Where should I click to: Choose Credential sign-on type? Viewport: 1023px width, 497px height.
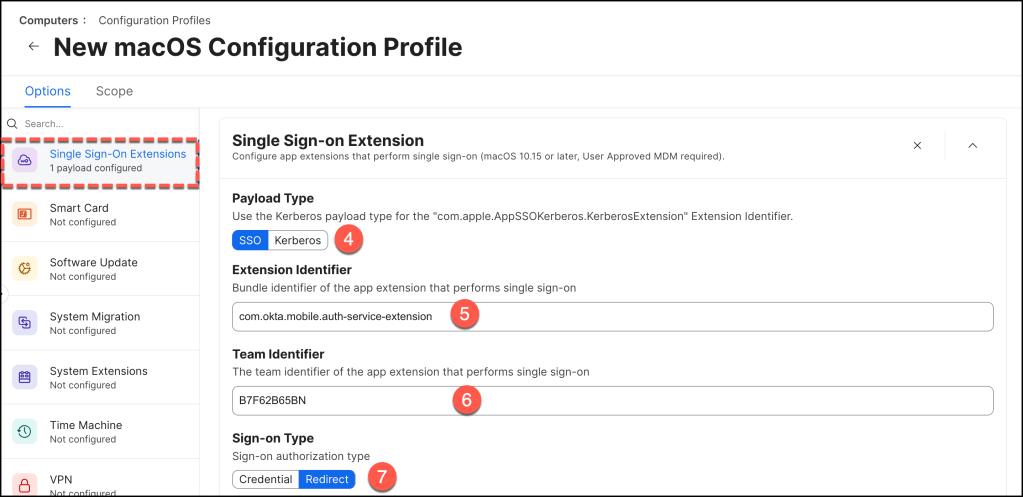pyautogui.click(x=265, y=479)
